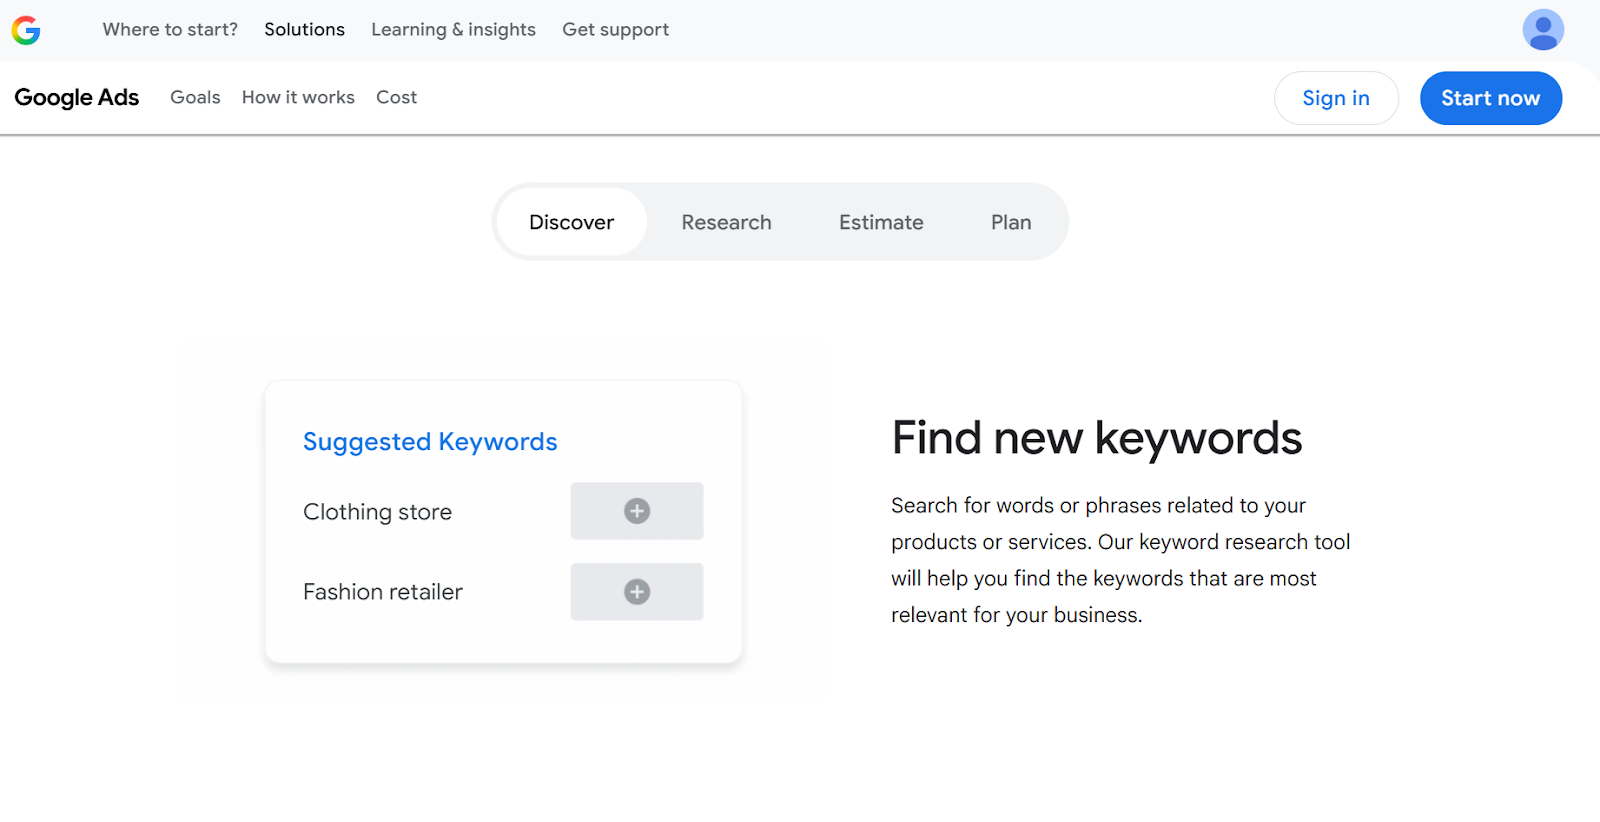Click the Start now button
Screen dimensions: 1600x822
(x=1490, y=98)
